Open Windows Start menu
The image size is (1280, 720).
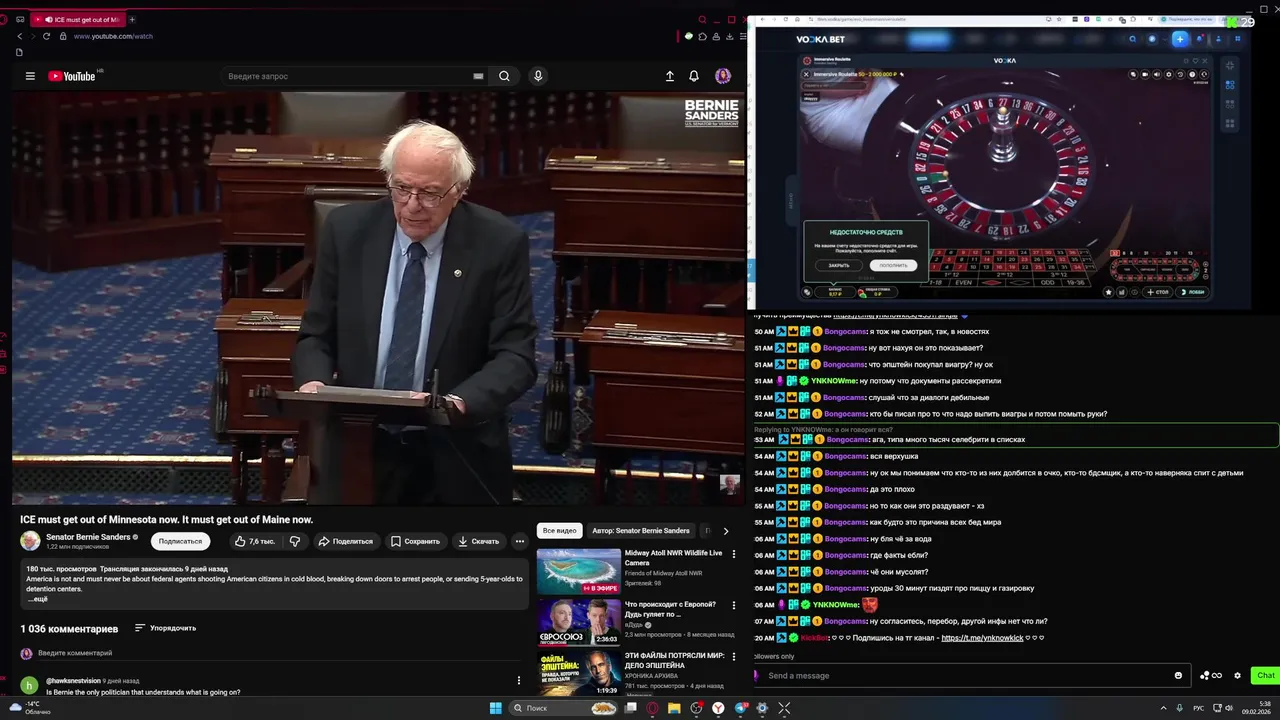click(x=495, y=708)
